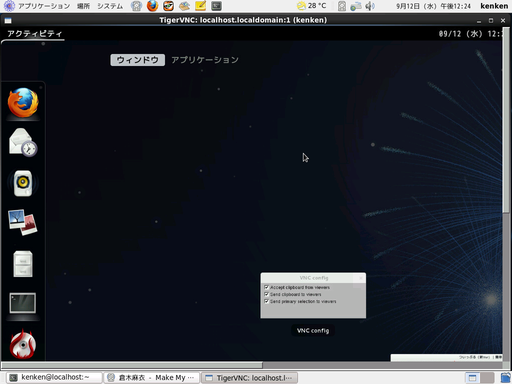Open the file cabinet icon in dash

(x=23, y=264)
